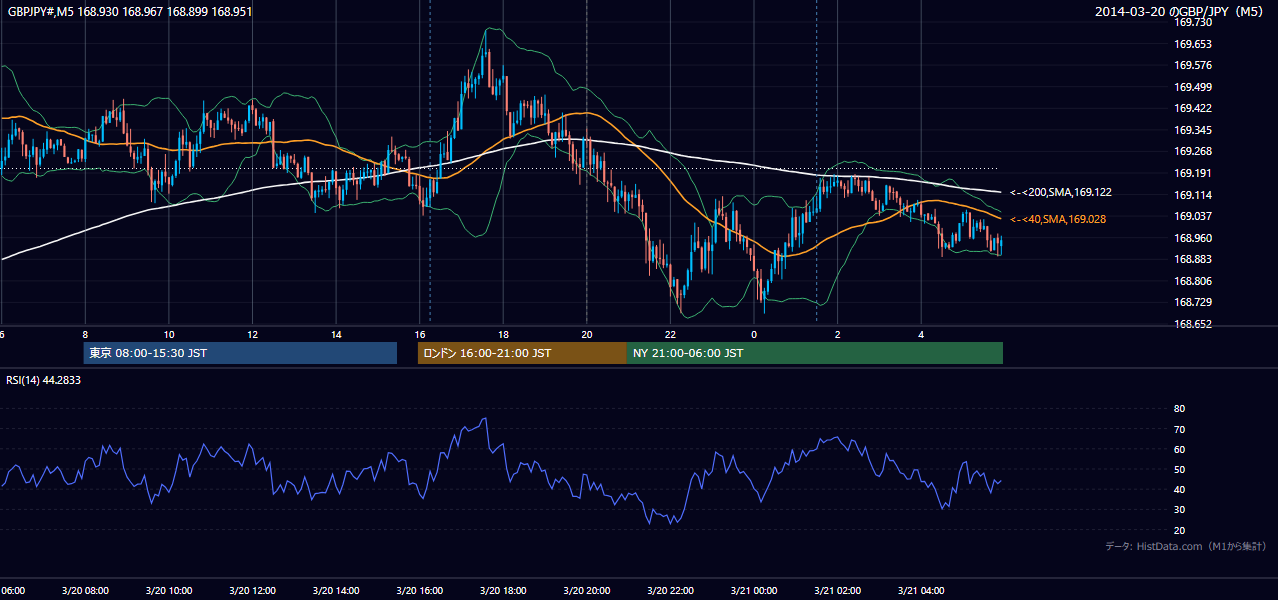This screenshot has height=600, width=1278.
Task: Click the bottom time label 3/21 04:00
Action: [921, 591]
